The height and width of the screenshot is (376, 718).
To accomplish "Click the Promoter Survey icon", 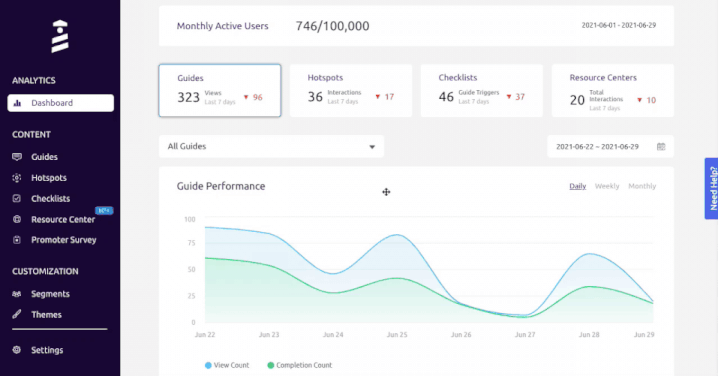I will [17, 240].
